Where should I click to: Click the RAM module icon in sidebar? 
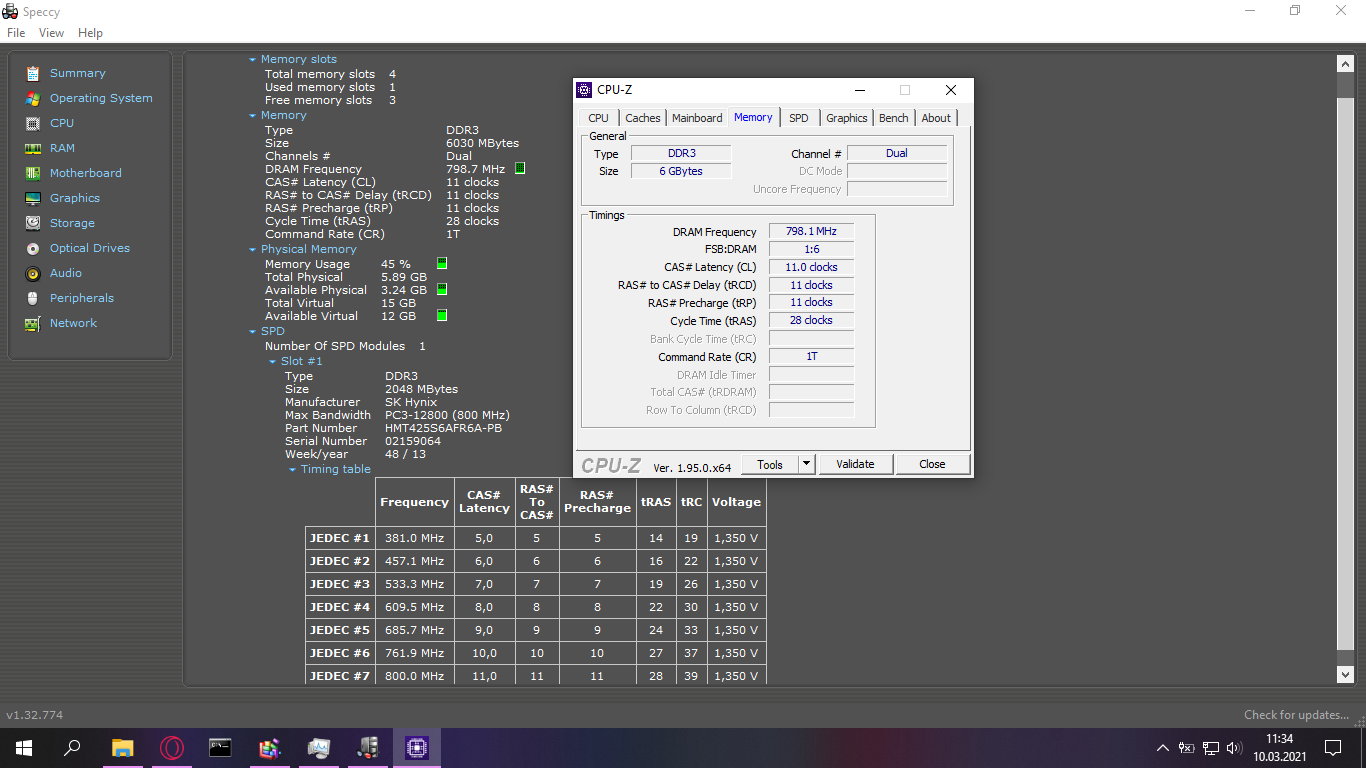[33, 148]
